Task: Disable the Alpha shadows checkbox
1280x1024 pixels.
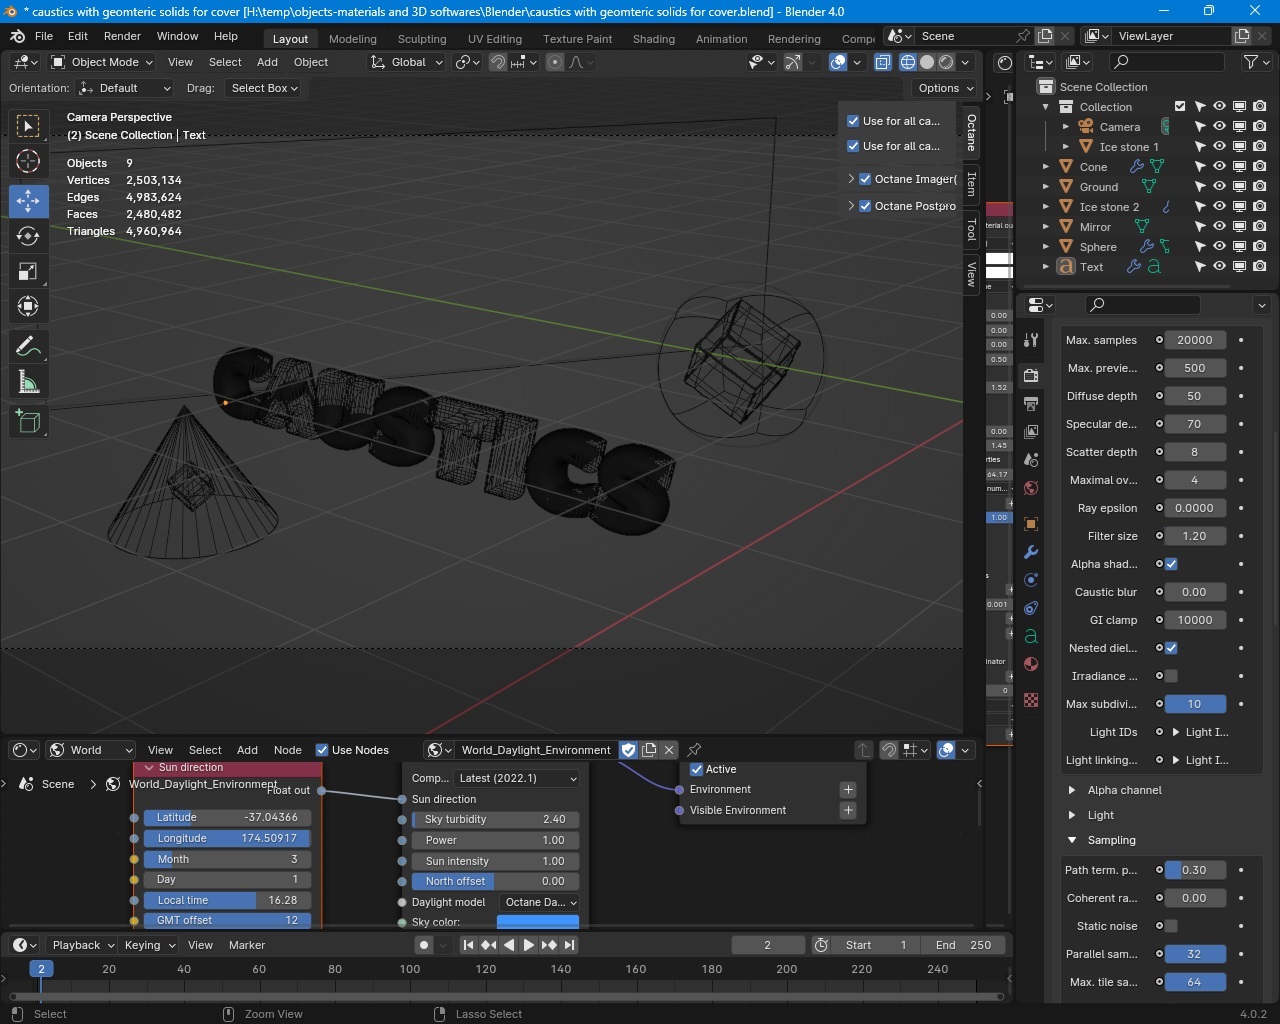Action: tap(1171, 564)
